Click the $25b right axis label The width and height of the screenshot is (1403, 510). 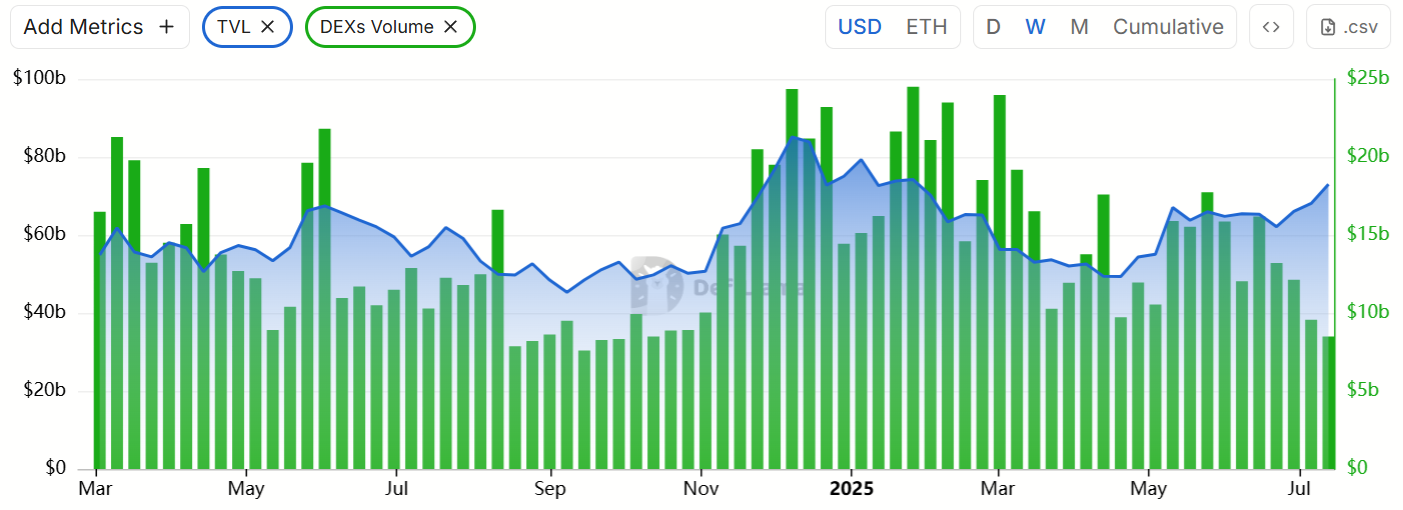coord(1366,78)
